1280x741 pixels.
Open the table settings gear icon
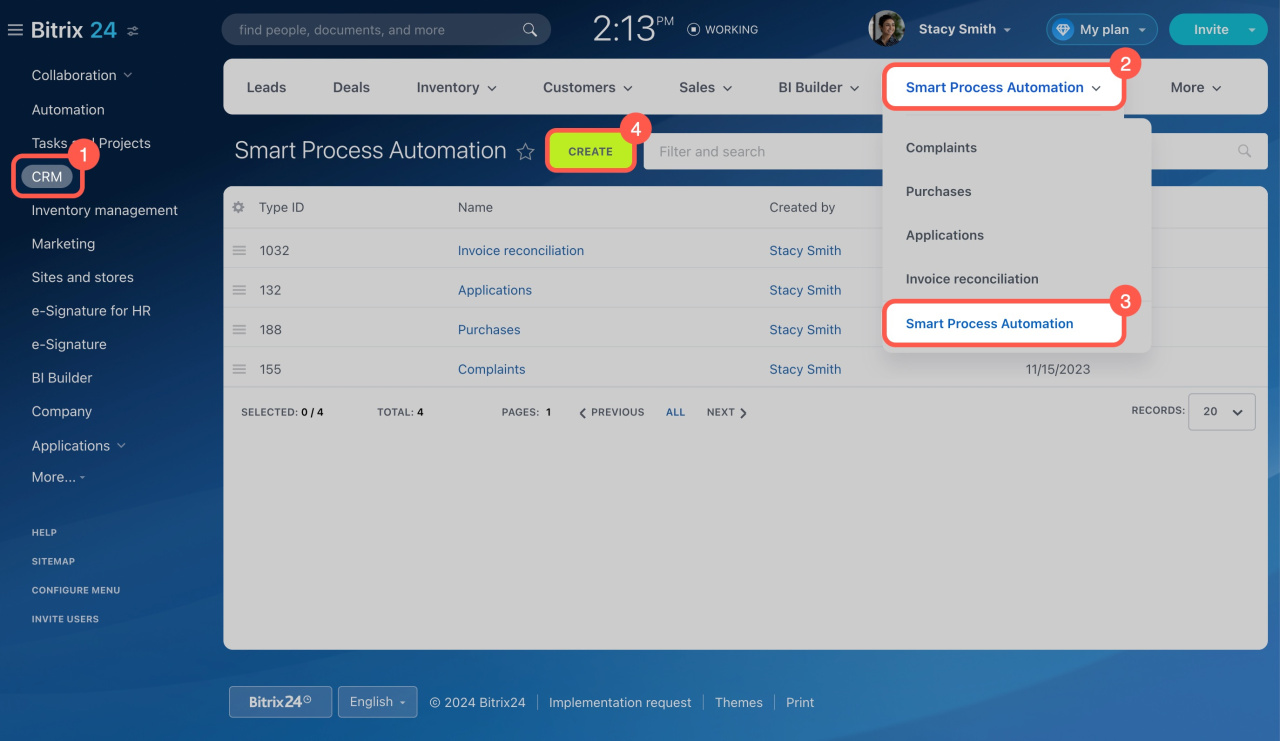[x=238, y=207]
